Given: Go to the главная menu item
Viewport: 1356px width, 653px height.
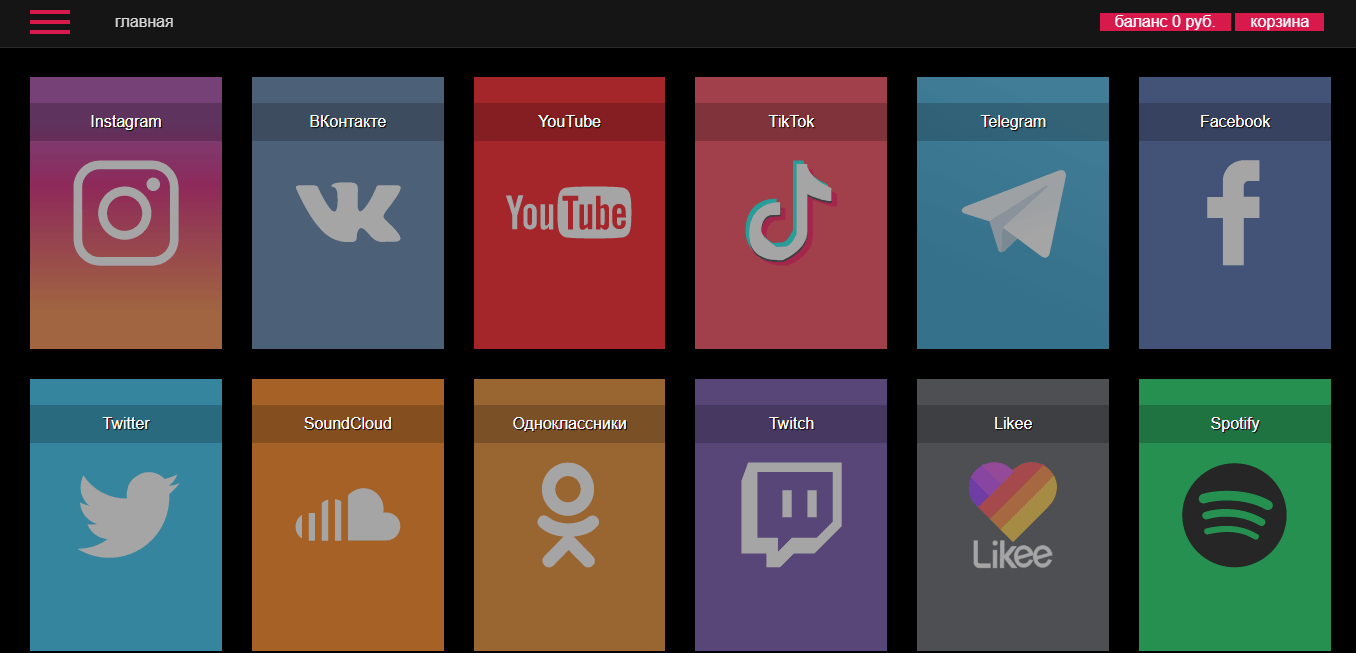Looking at the screenshot, I should 144,22.
